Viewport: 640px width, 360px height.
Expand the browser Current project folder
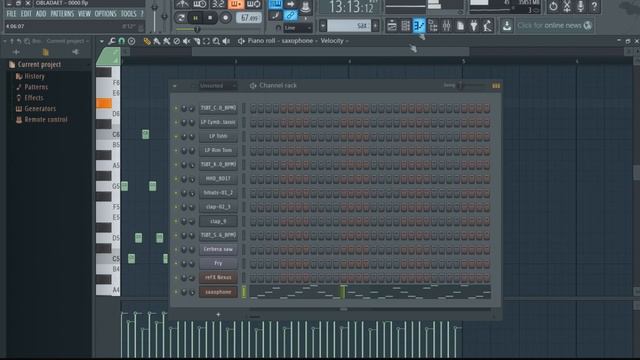[x=39, y=64]
